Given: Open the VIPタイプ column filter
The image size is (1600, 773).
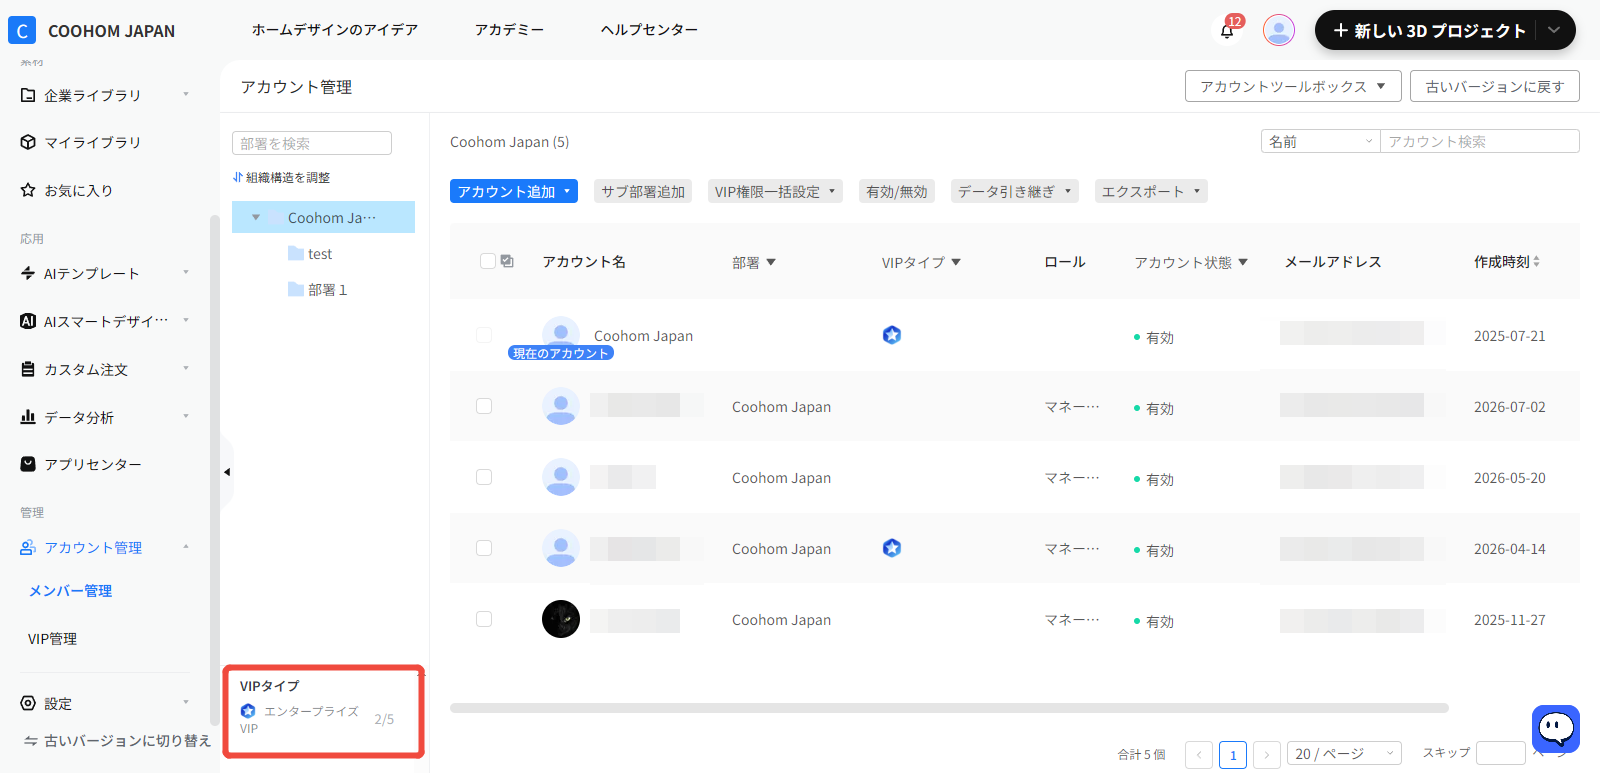Looking at the screenshot, I should (x=956, y=262).
